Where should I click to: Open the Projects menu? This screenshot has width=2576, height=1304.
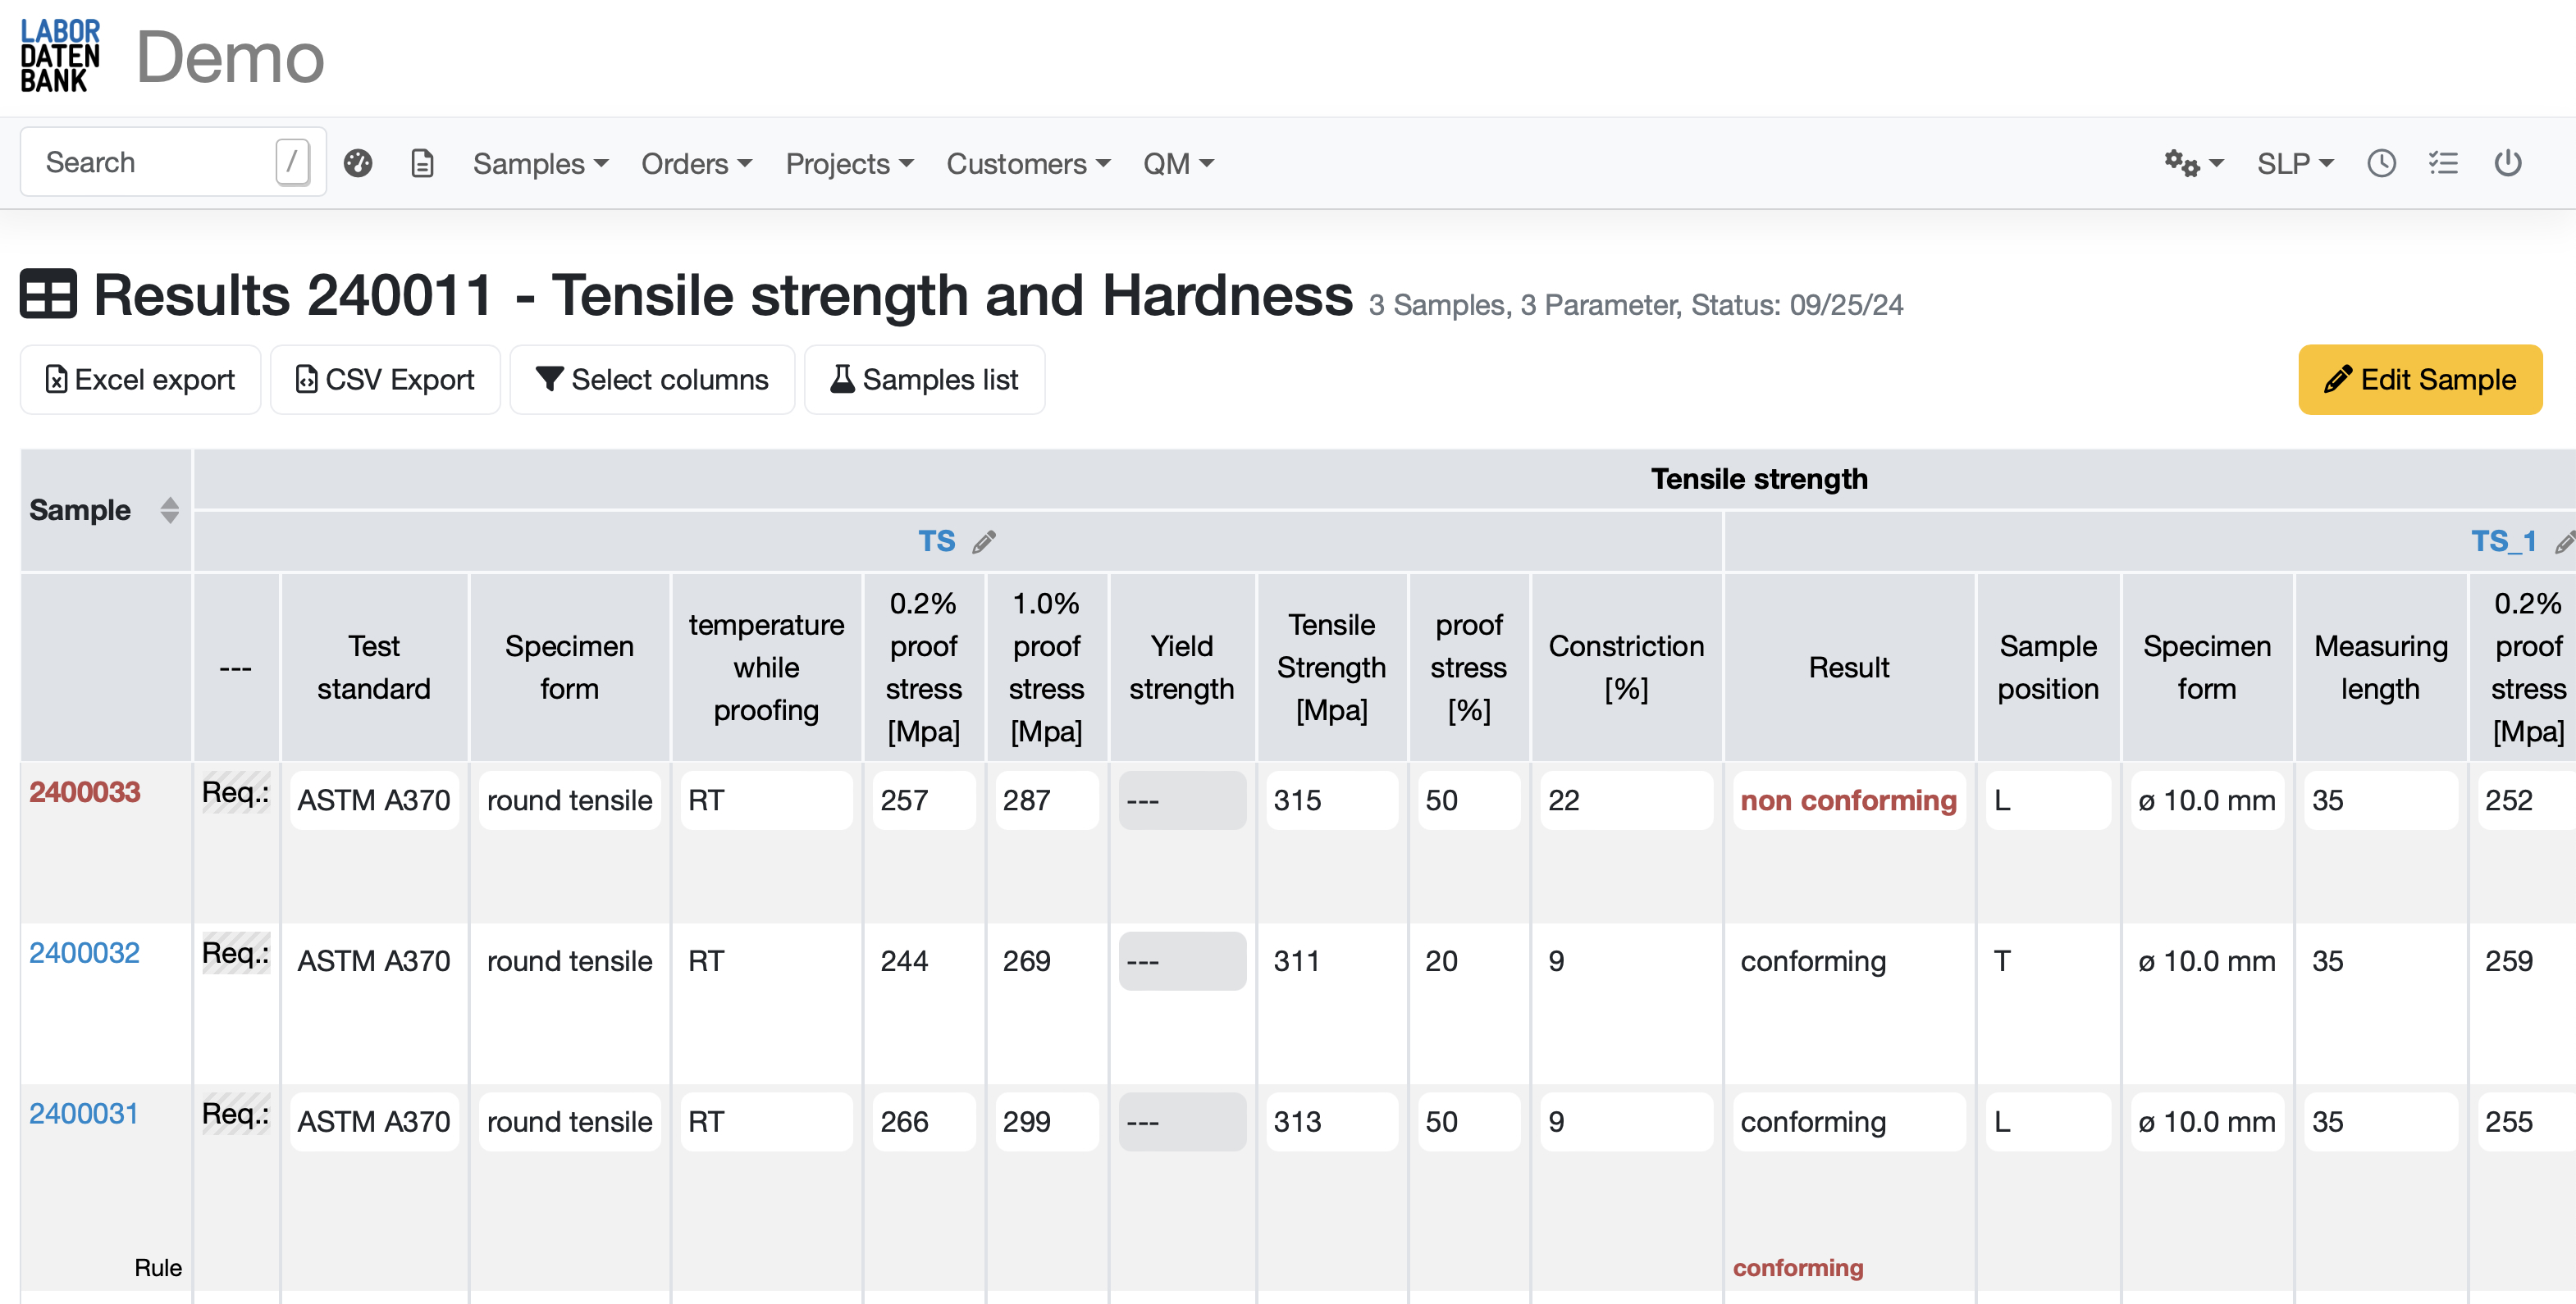point(849,163)
